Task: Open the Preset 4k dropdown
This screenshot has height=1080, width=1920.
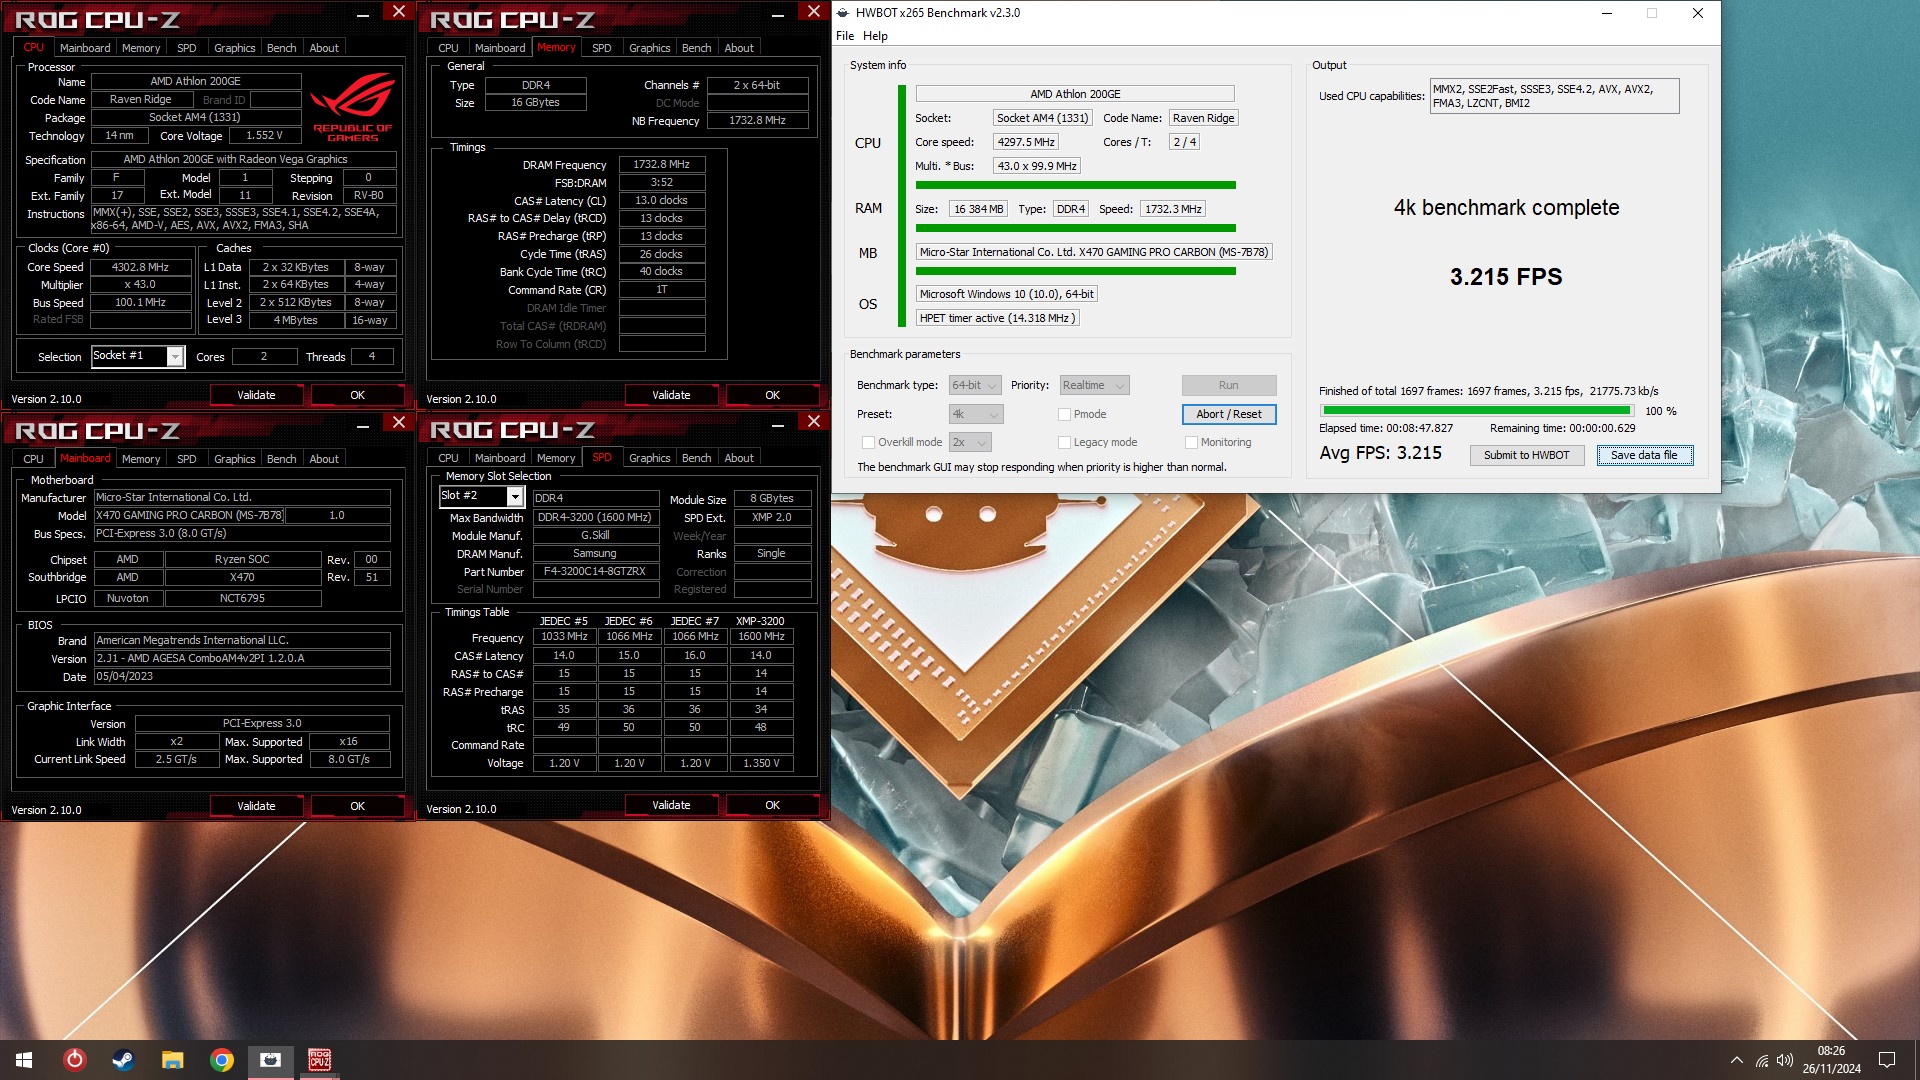Action: [975, 414]
